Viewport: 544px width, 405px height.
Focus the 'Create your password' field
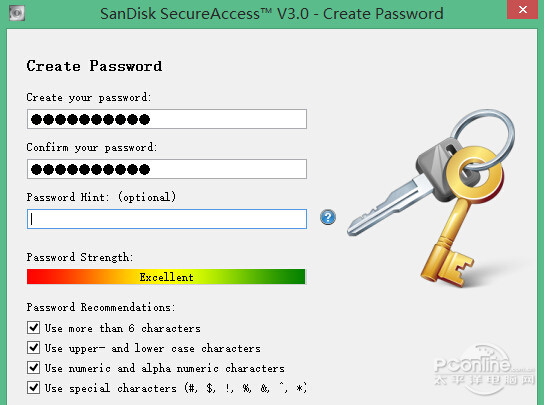click(x=167, y=119)
